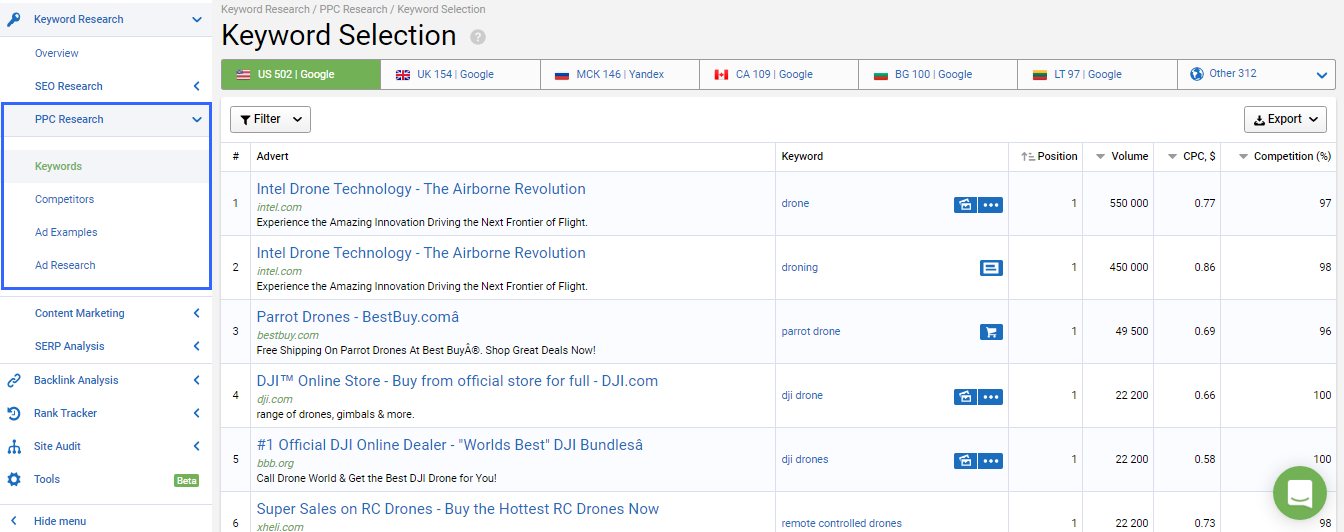The height and width of the screenshot is (532, 1344).
Task: Open 'Super Sales on RC Drones' advert title
Action: [x=458, y=509]
